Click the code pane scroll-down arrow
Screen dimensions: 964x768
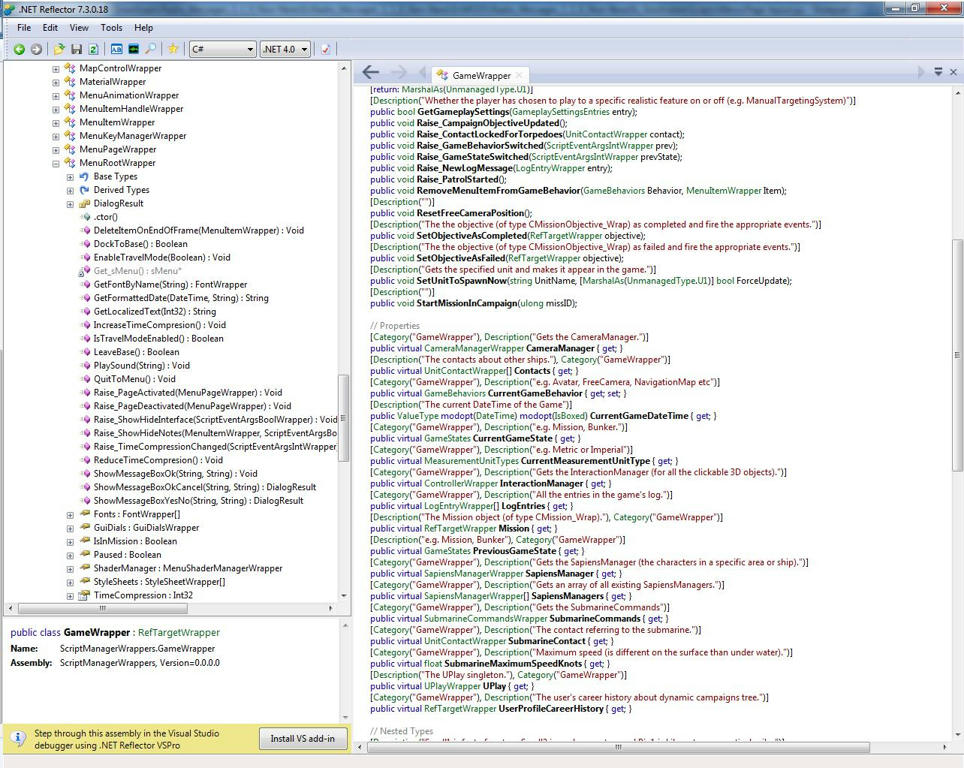(x=957, y=734)
